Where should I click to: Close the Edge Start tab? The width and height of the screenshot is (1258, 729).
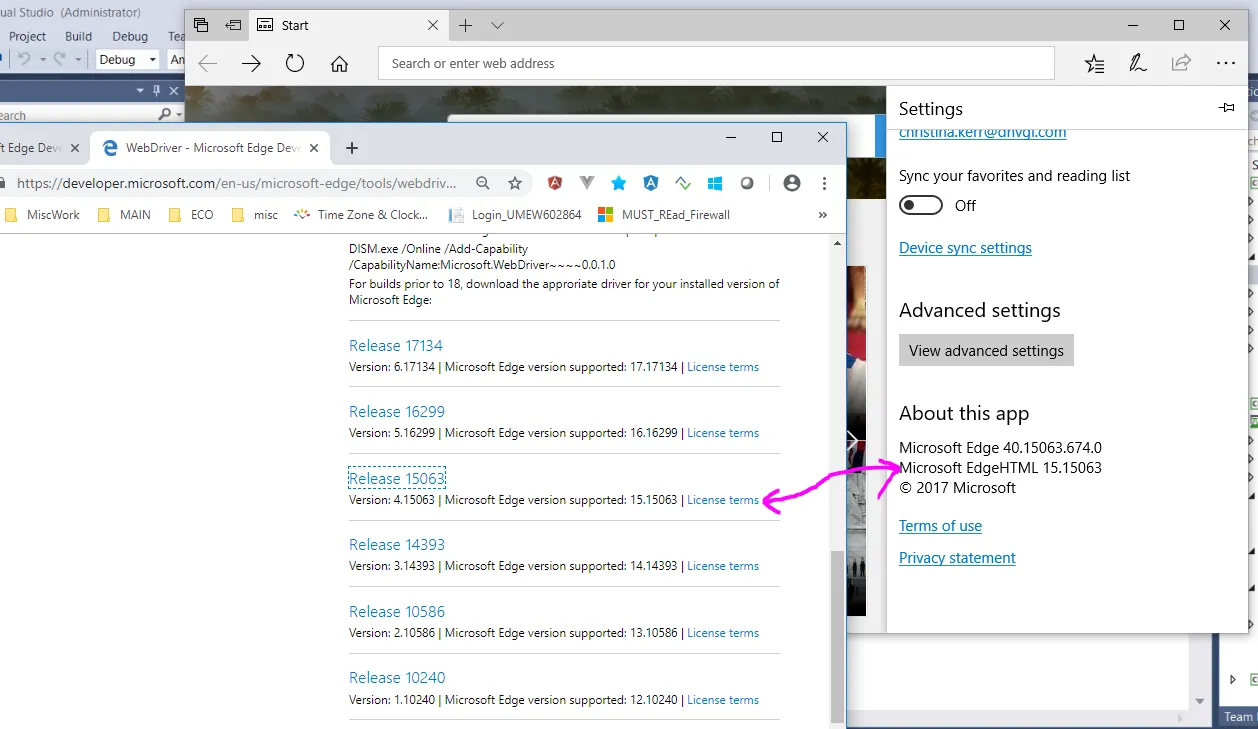click(x=433, y=25)
